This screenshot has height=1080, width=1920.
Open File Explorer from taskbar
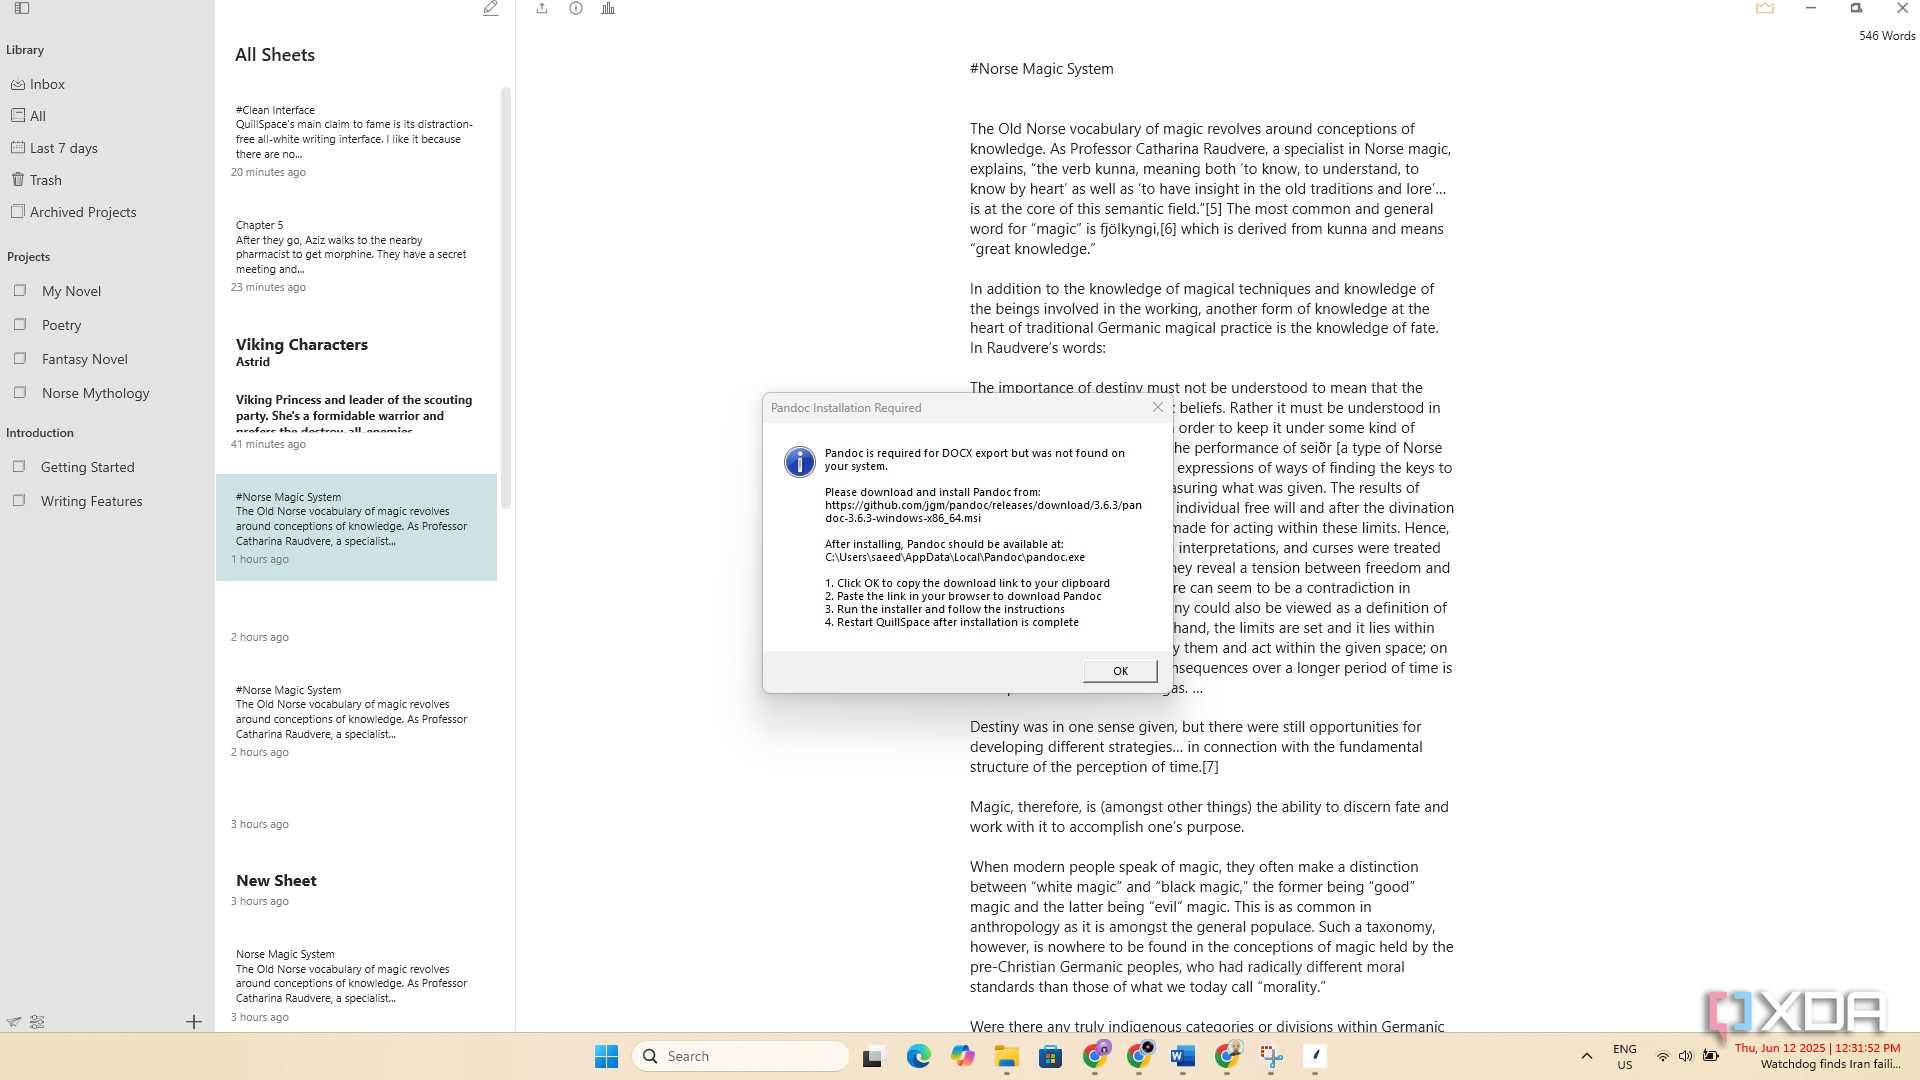[1006, 1056]
